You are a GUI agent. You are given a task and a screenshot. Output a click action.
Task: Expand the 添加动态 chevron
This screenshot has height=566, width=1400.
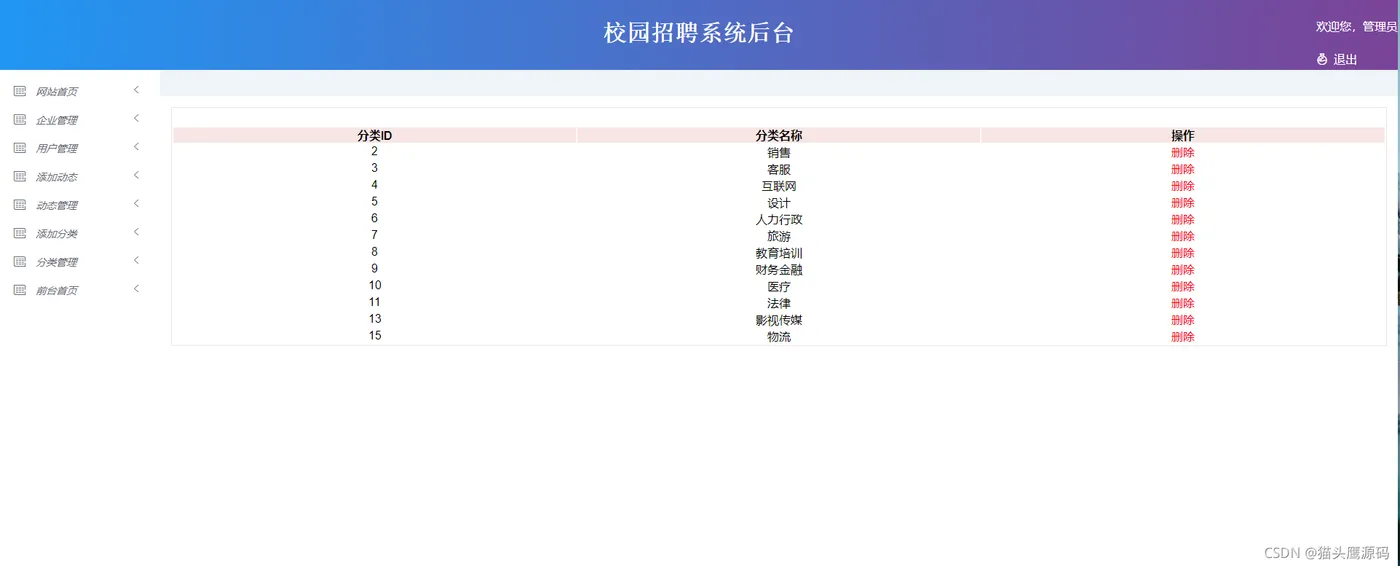pos(136,175)
